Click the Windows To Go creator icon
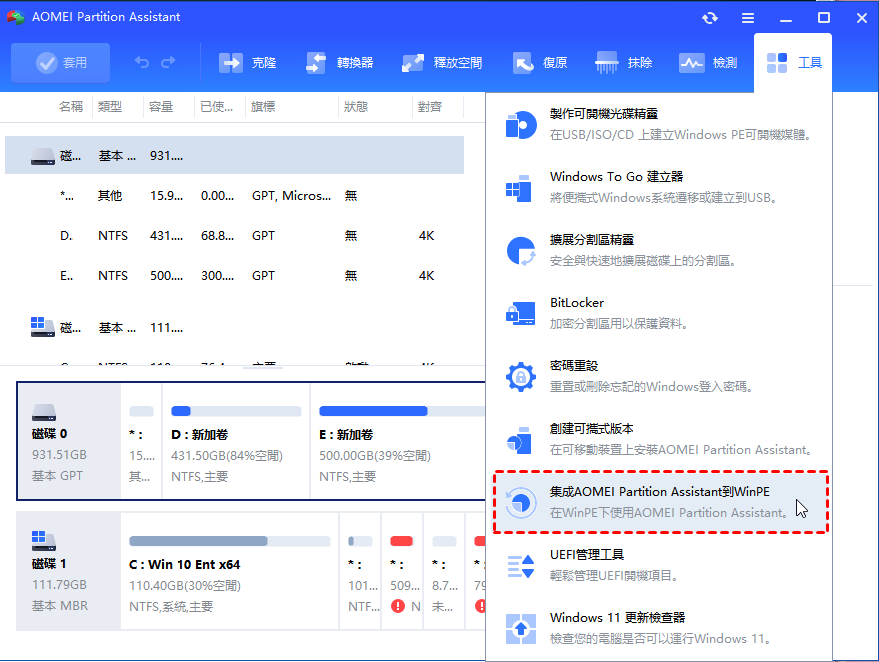879x662 pixels. point(519,188)
